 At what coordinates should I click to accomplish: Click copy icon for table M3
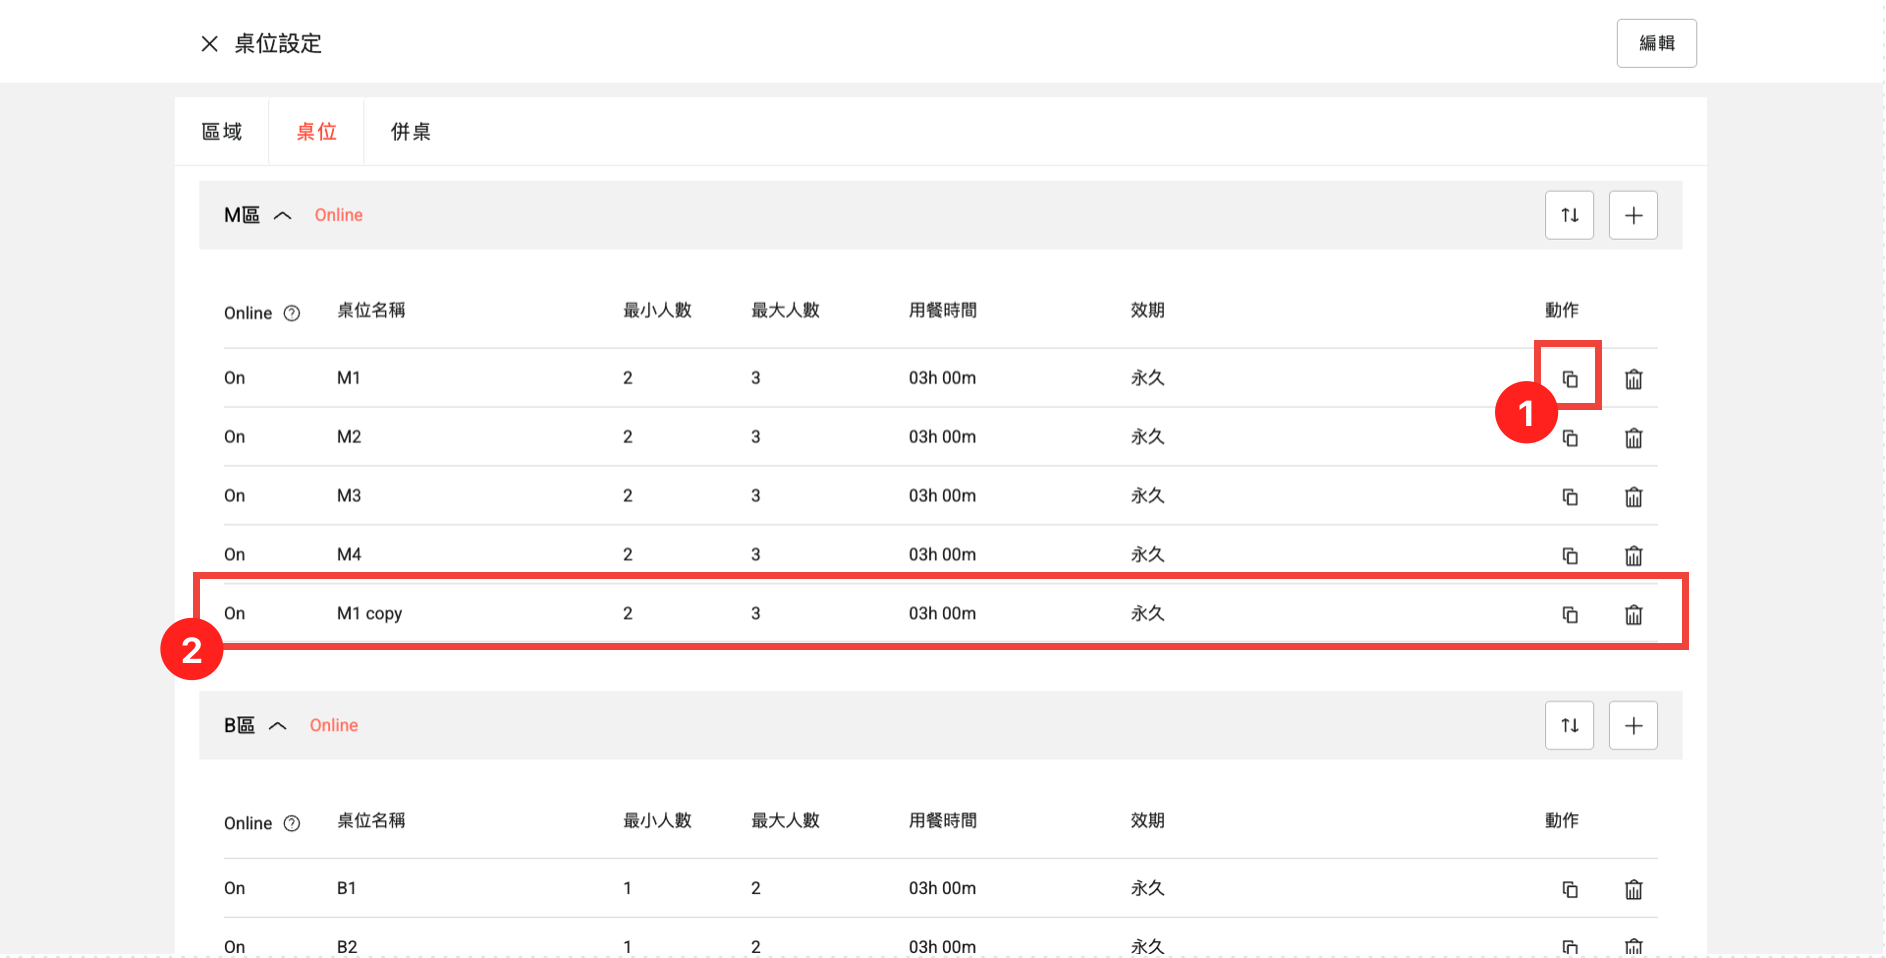1570,497
